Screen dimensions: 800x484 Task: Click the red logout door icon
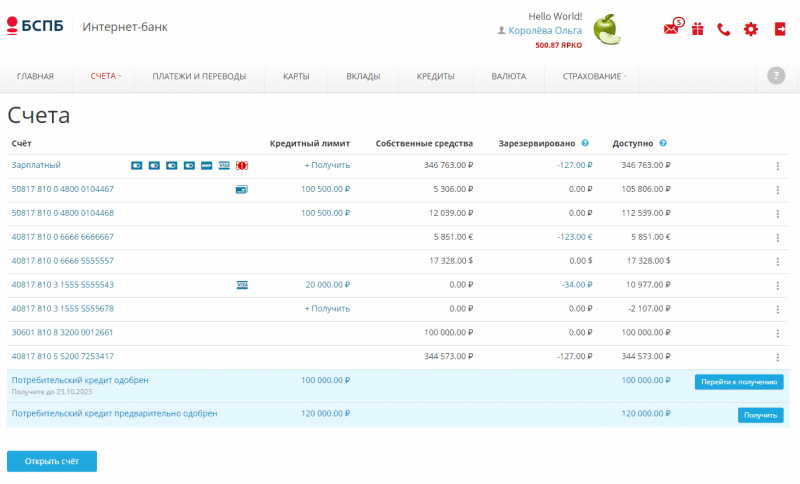[780, 29]
